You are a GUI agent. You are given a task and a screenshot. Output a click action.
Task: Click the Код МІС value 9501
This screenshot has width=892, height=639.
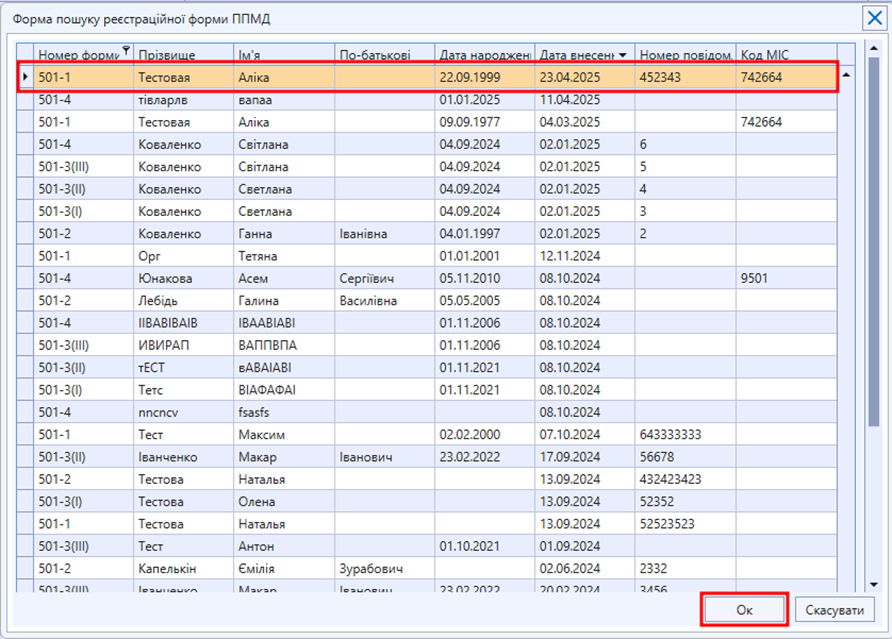(x=787, y=278)
